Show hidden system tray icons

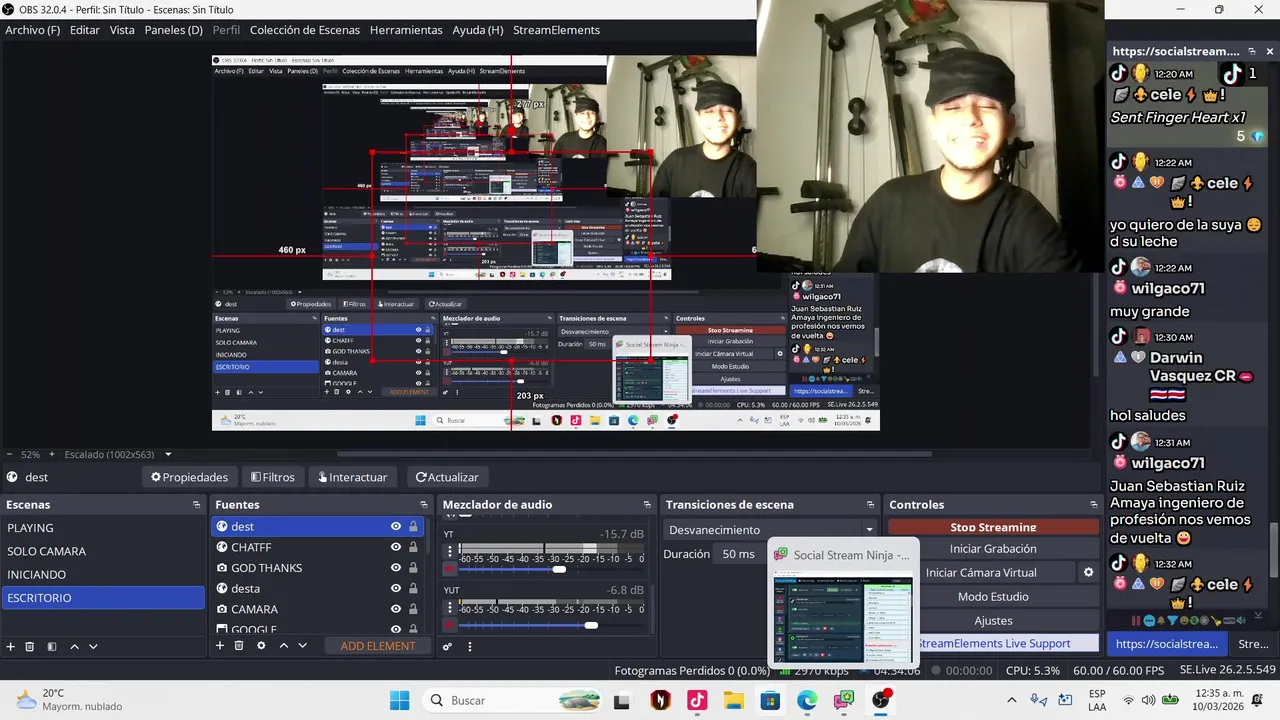(x=1011, y=700)
